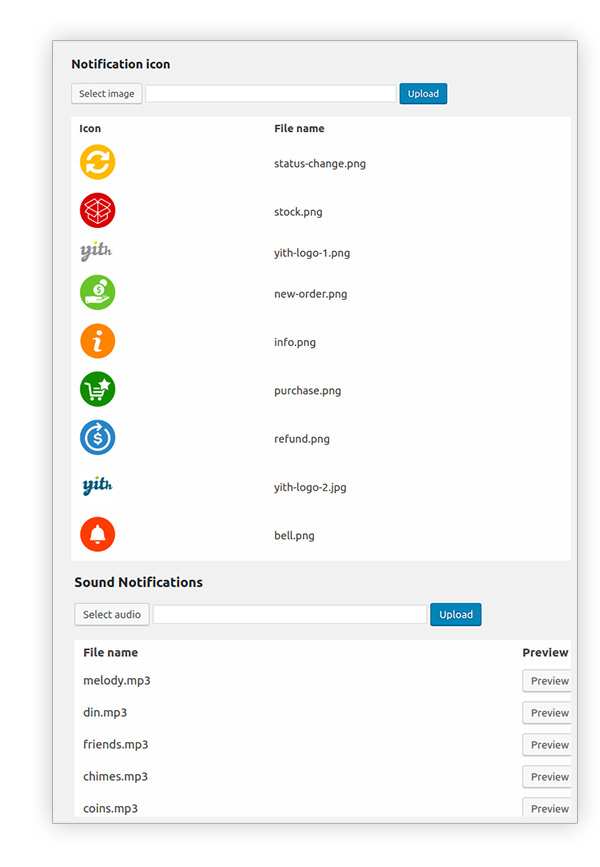The height and width of the screenshot is (867, 600).
Task: Select the blue yith-logo-2 icon
Action: [97, 485]
